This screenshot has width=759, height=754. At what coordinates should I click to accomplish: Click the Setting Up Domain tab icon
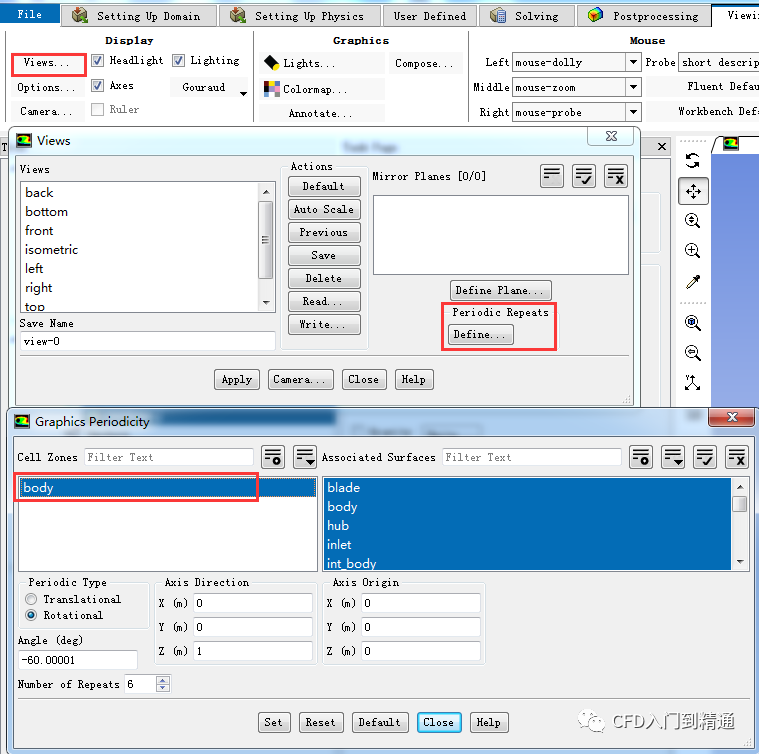pyautogui.click(x=80, y=15)
